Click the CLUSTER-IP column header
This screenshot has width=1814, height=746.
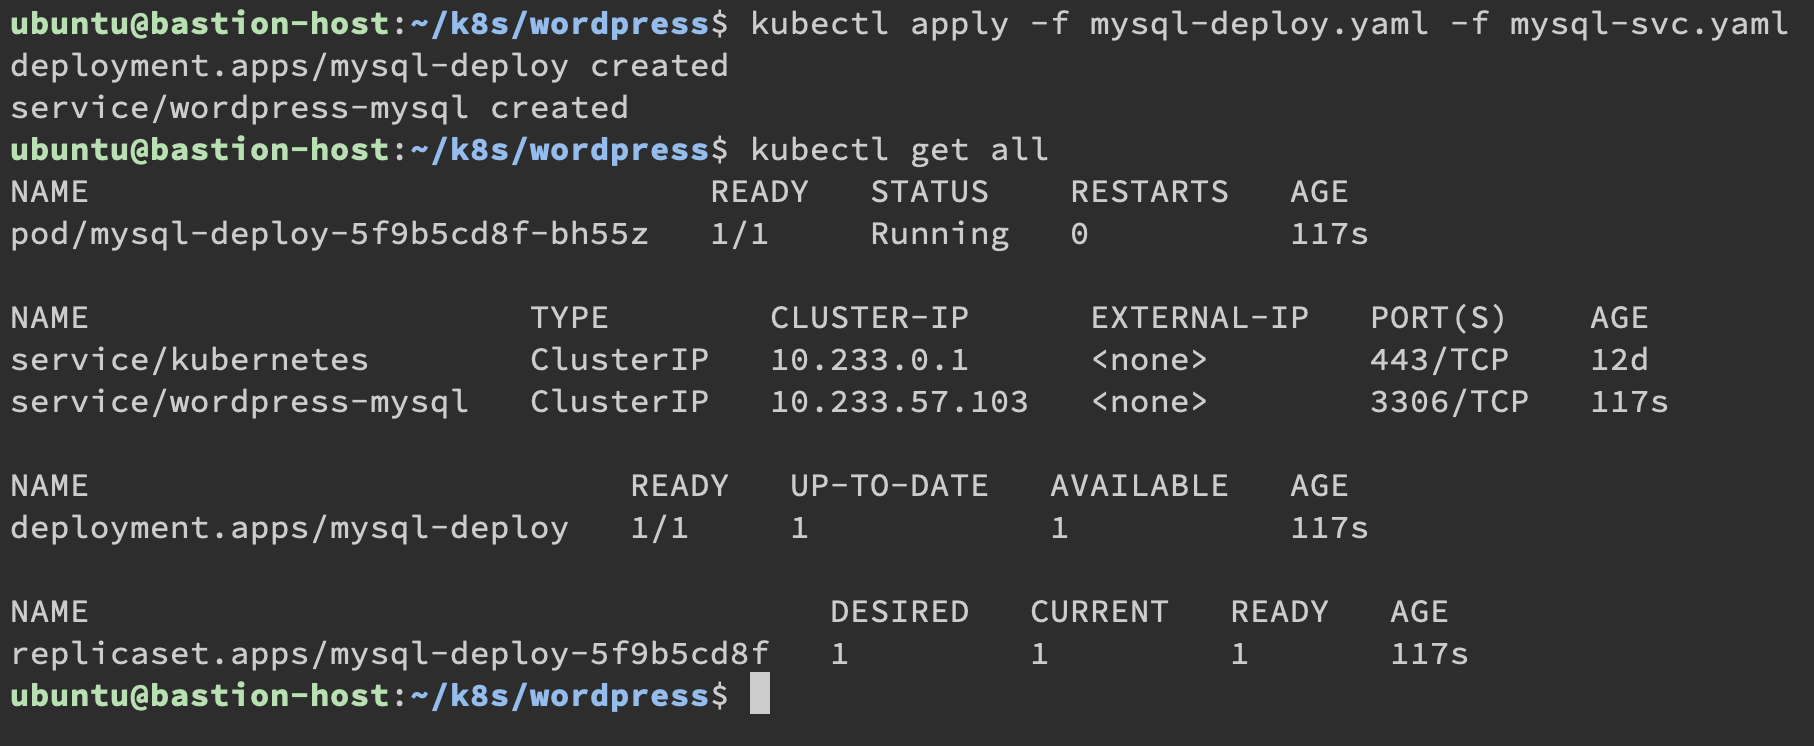868,318
